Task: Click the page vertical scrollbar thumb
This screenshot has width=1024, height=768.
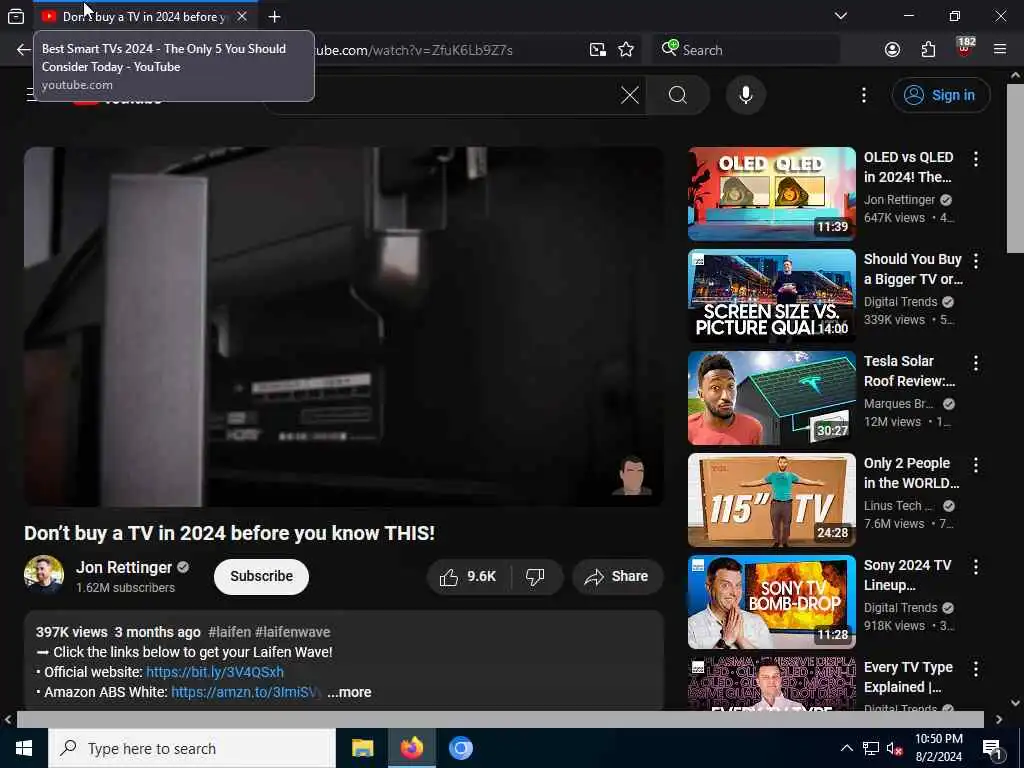Action: click(x=1015, y=168)
